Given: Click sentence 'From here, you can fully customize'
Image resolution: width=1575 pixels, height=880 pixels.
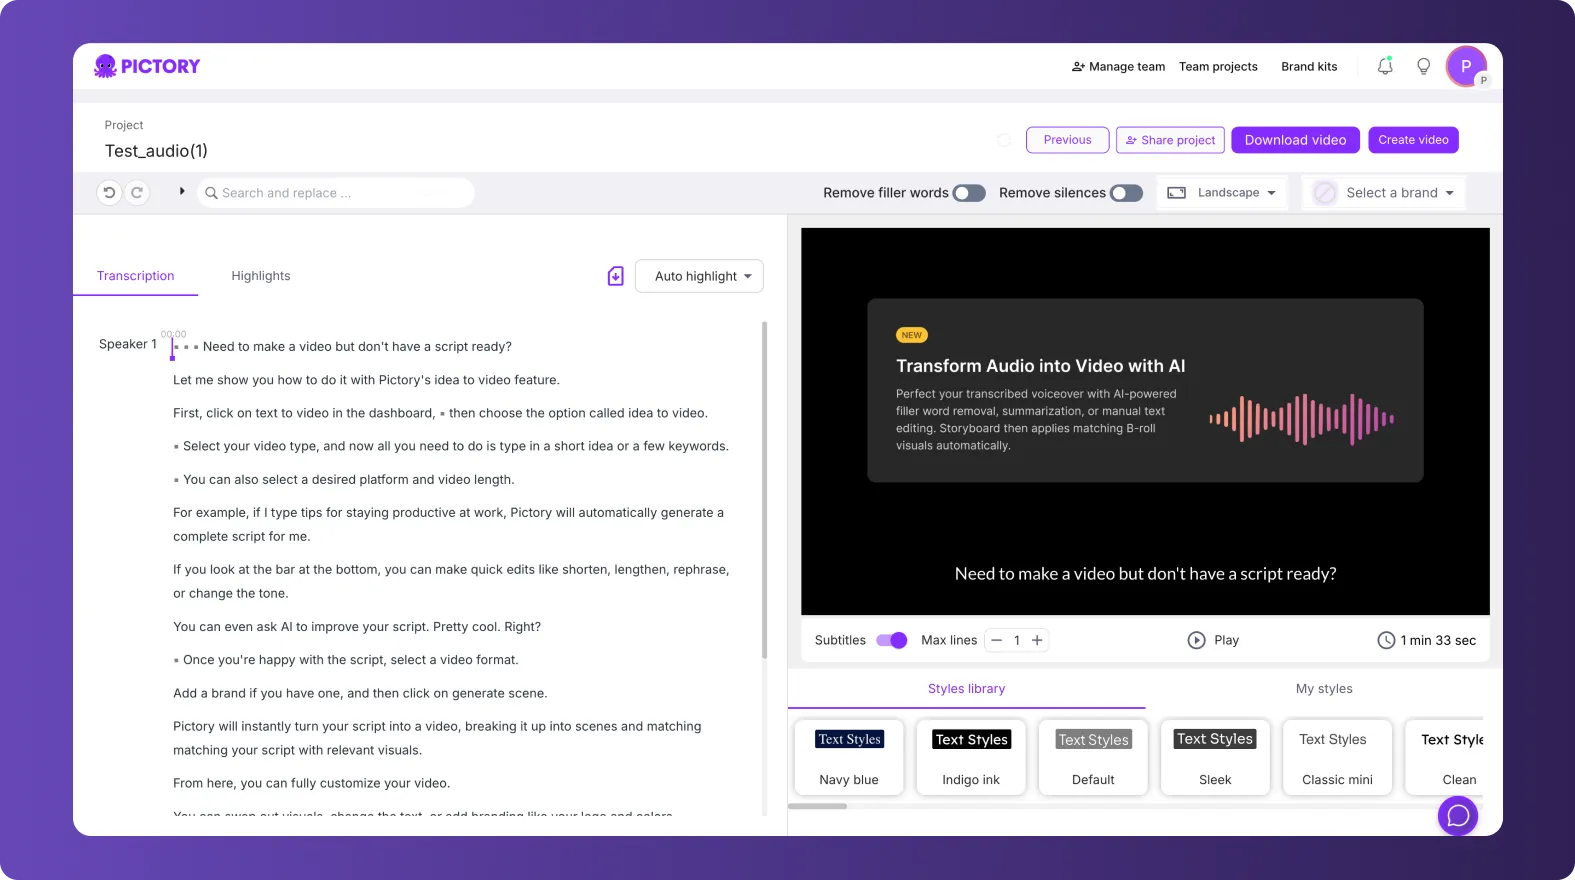Looking at the screenshot, I should tap(311, 783).
